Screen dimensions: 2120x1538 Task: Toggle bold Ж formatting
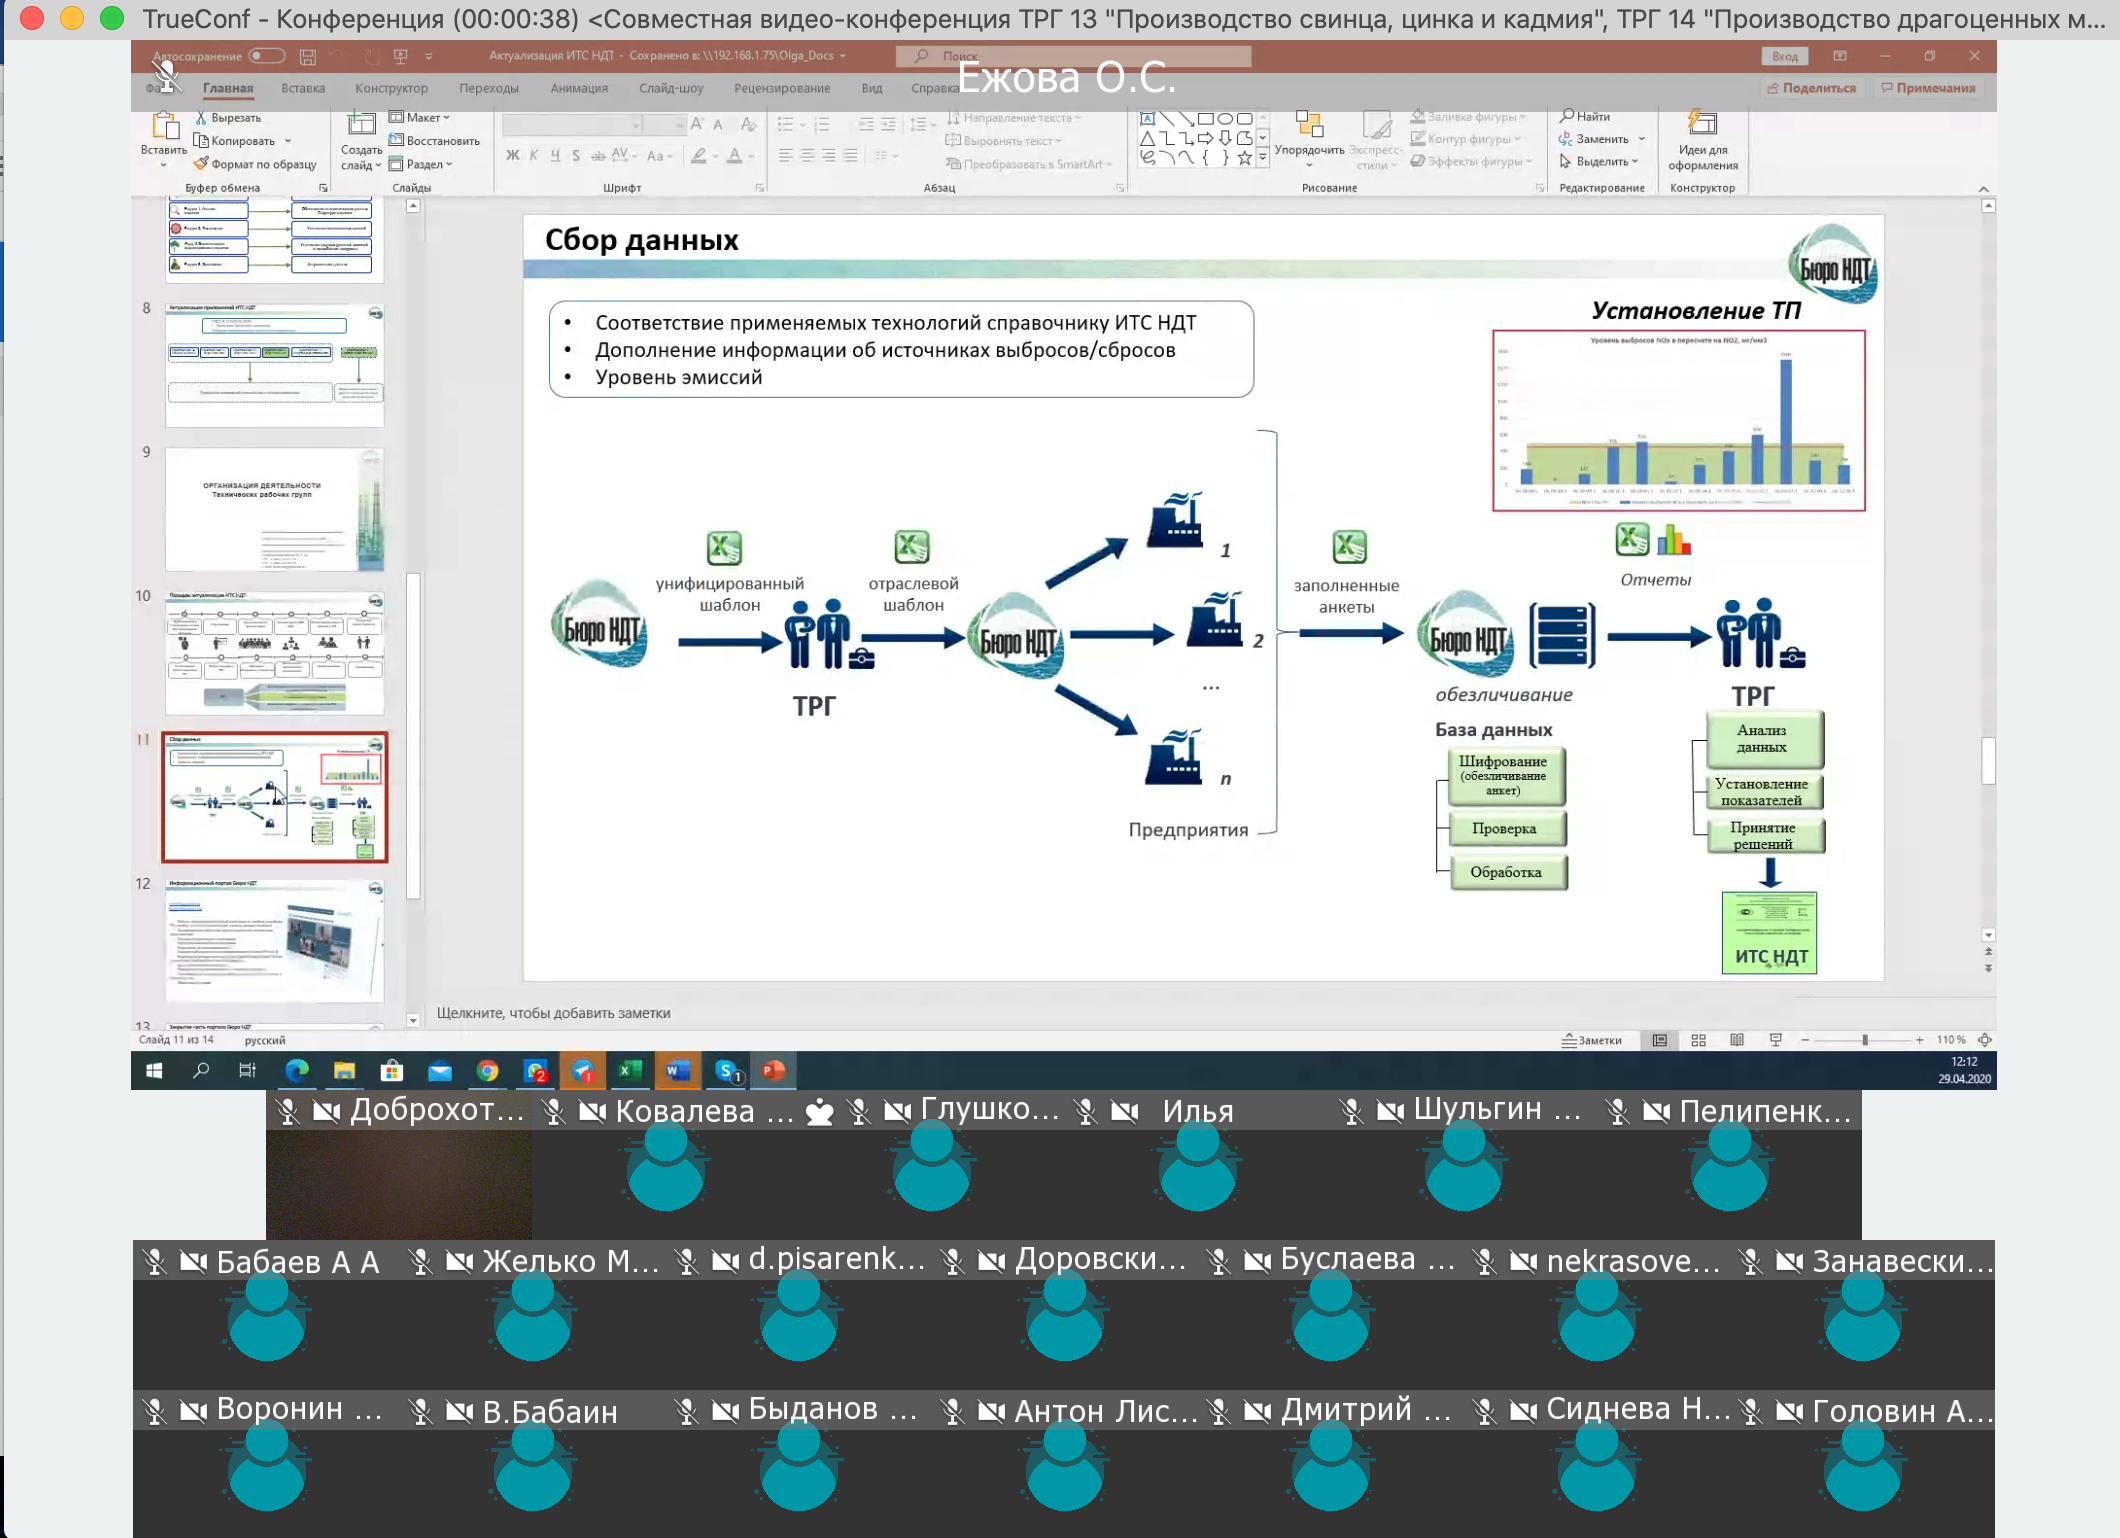512,155
